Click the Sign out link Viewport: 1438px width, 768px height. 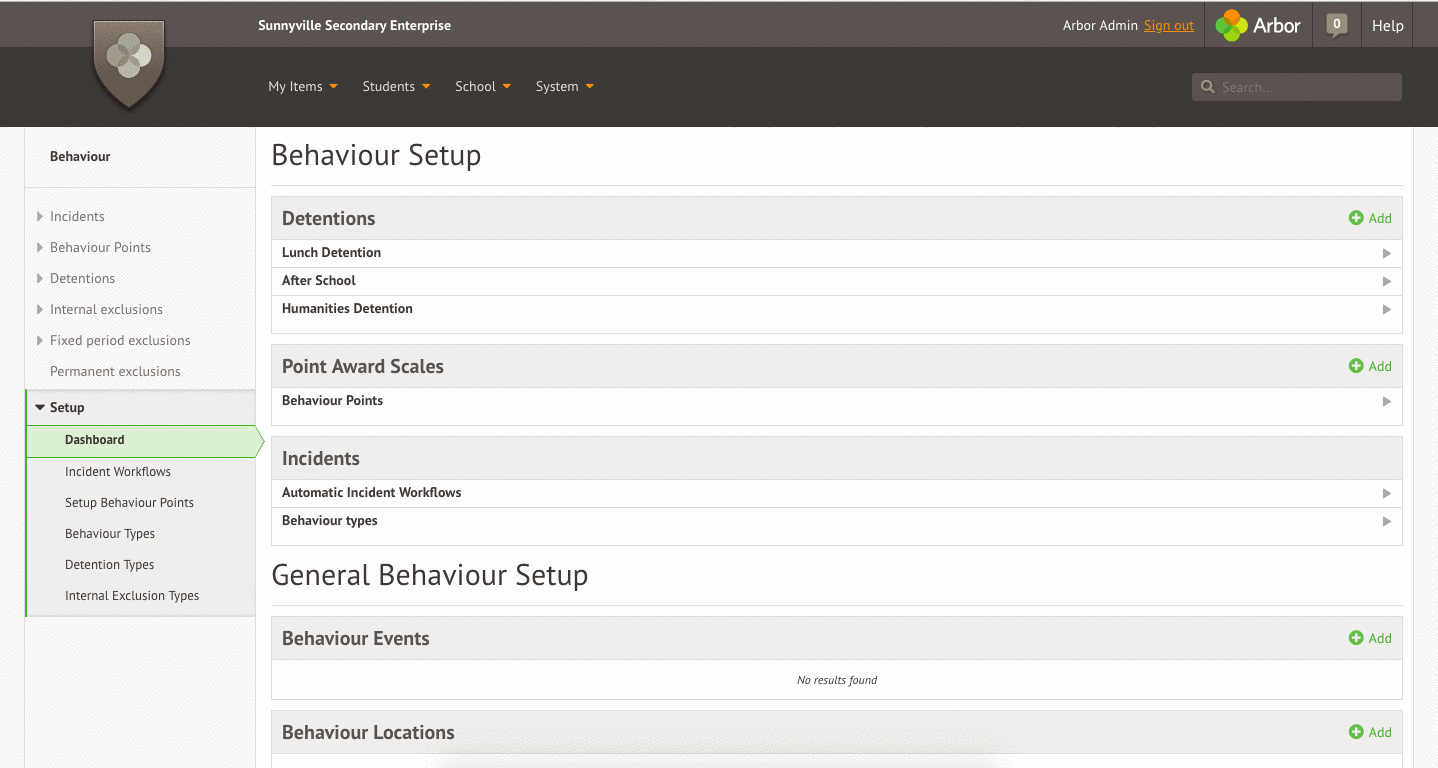coord(1168,26)
